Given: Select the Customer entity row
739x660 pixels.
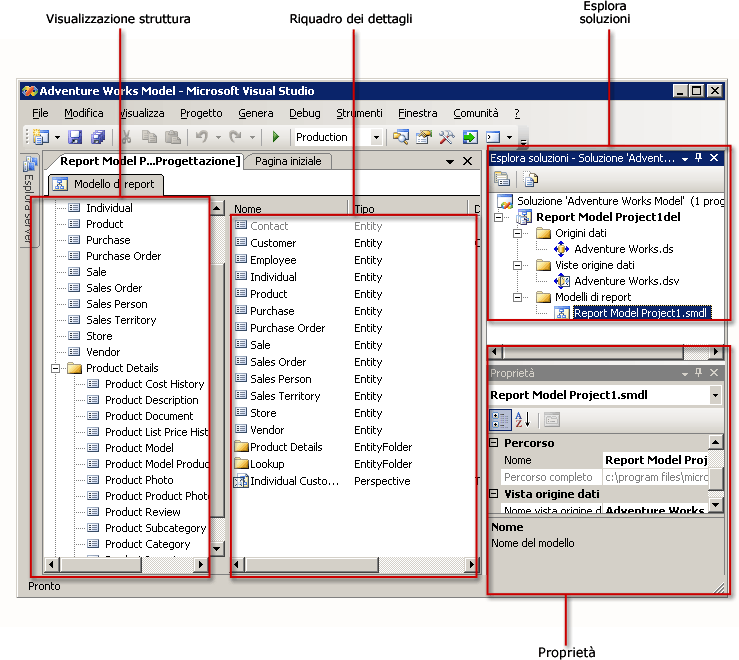Looking at the screenshot, I should pos(273,243).
